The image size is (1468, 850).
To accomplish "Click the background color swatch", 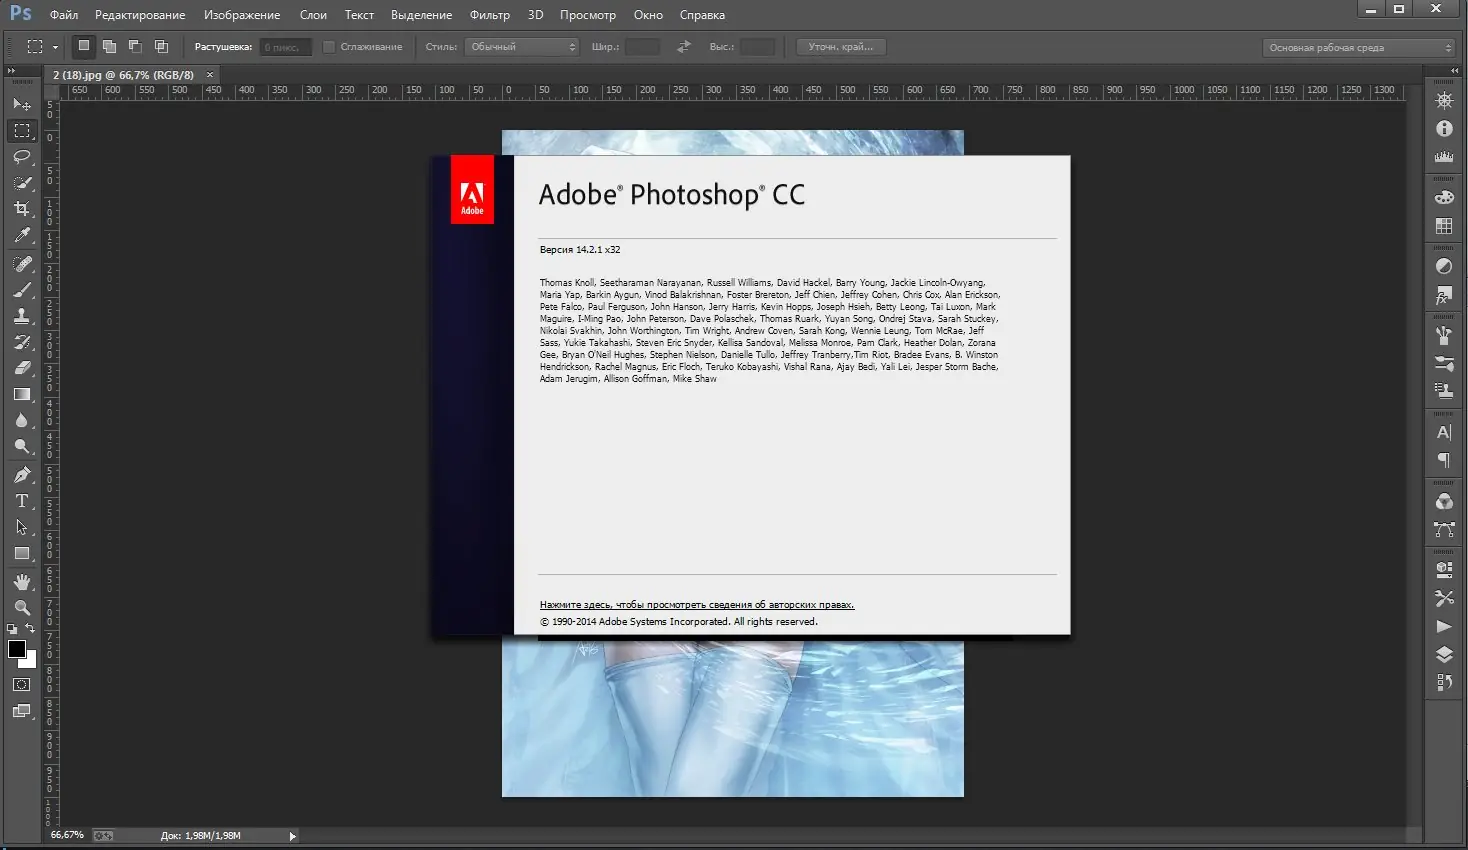I will click(x=30, y=661).
